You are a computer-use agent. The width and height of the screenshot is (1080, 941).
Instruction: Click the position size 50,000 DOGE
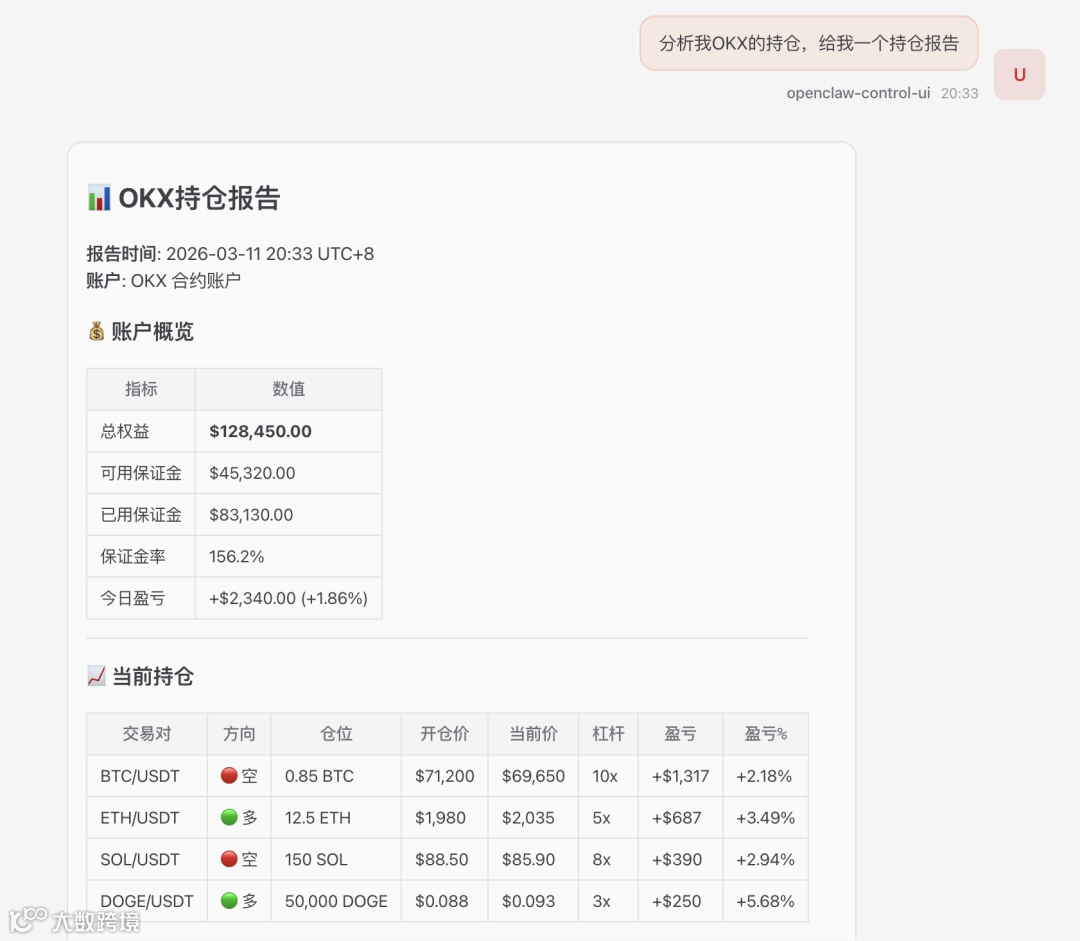pos(336,901)
